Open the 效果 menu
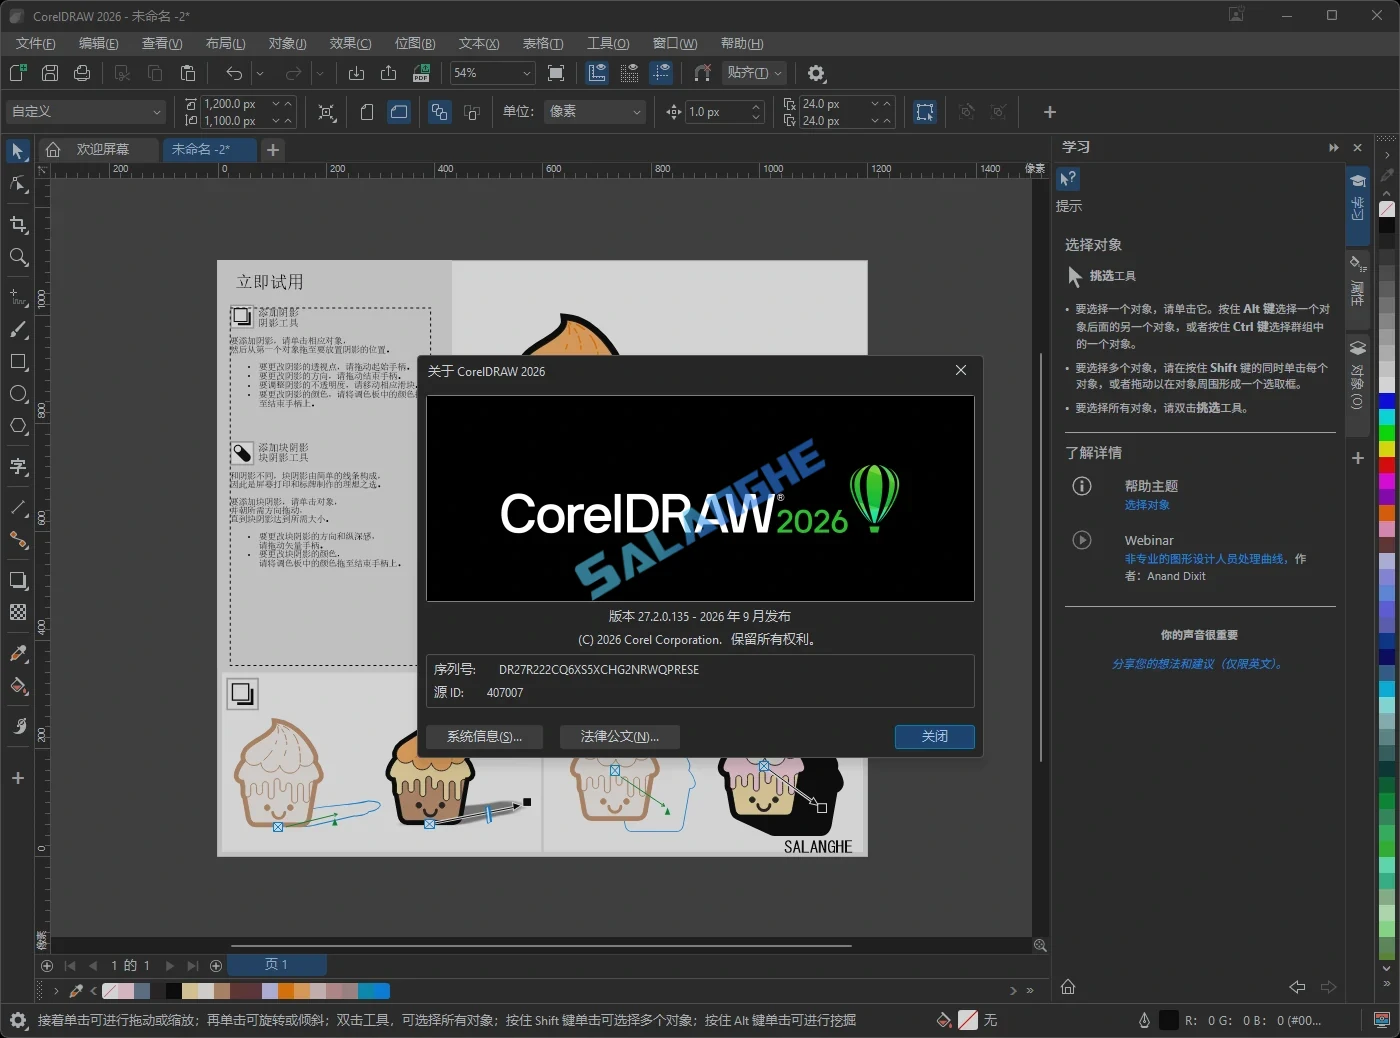 coord(350,44)
